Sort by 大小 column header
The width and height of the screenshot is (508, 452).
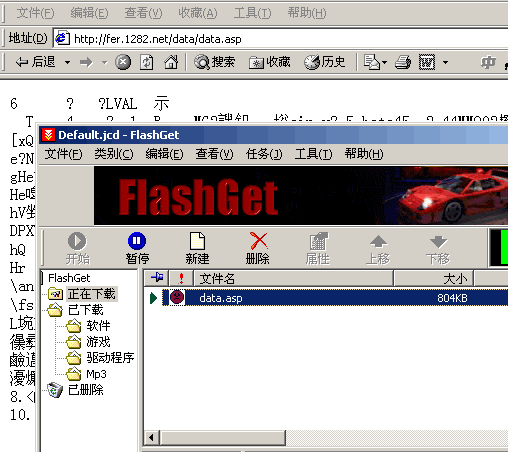tap(433, 278)
